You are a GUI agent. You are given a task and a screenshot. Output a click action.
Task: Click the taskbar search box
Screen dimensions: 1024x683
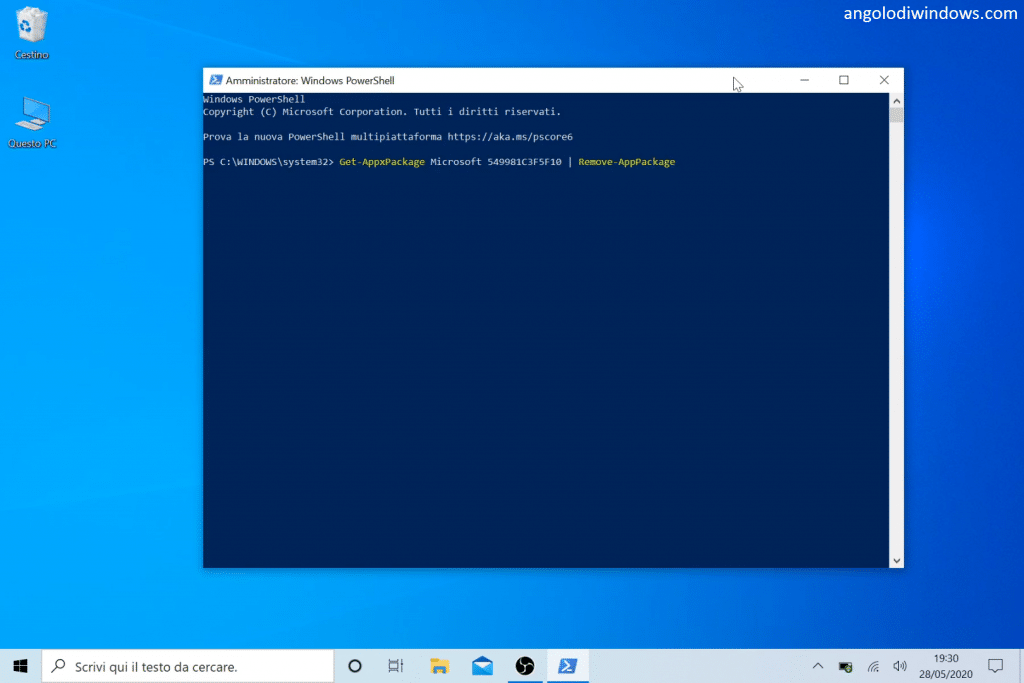pos(188,665)
